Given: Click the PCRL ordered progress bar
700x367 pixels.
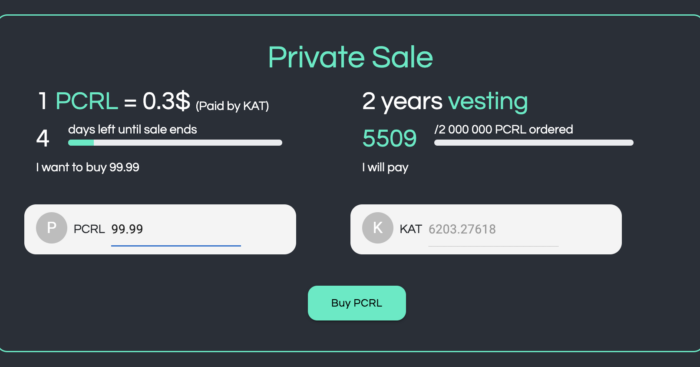Looking at the screenshot, I should point(533,143).
